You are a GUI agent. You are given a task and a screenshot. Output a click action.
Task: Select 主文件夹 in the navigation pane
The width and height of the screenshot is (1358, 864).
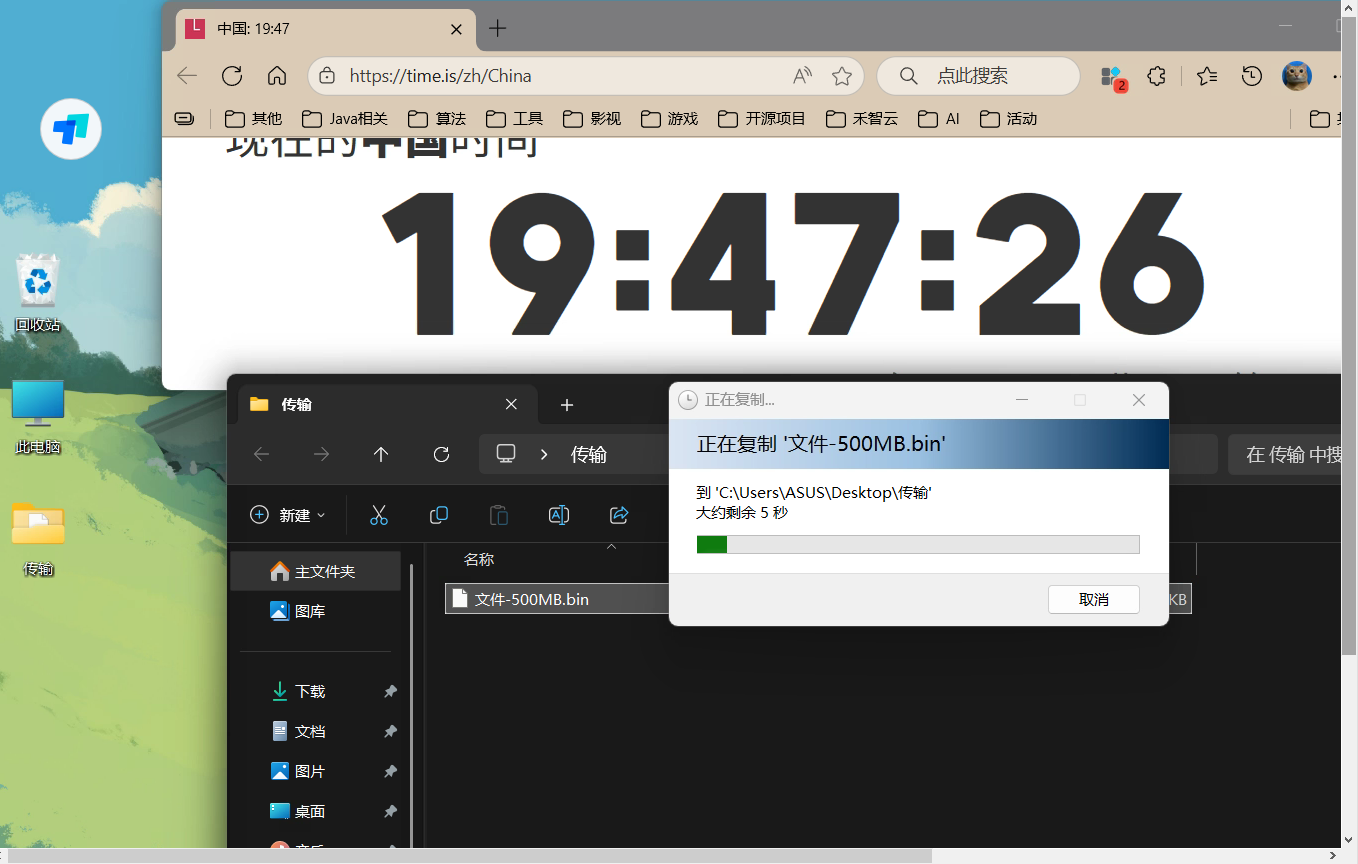(316, 571)
